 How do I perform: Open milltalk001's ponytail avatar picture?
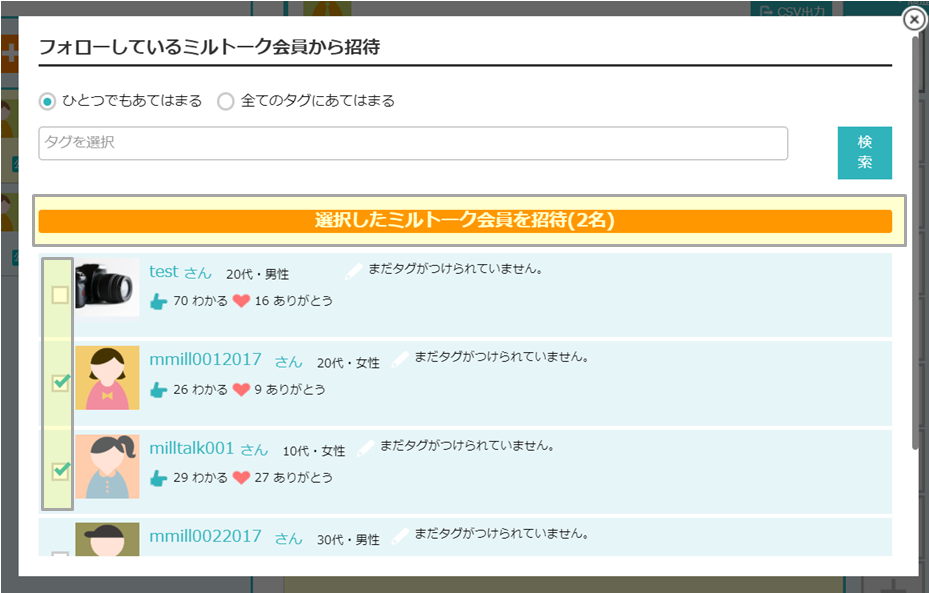pos(107,466)
